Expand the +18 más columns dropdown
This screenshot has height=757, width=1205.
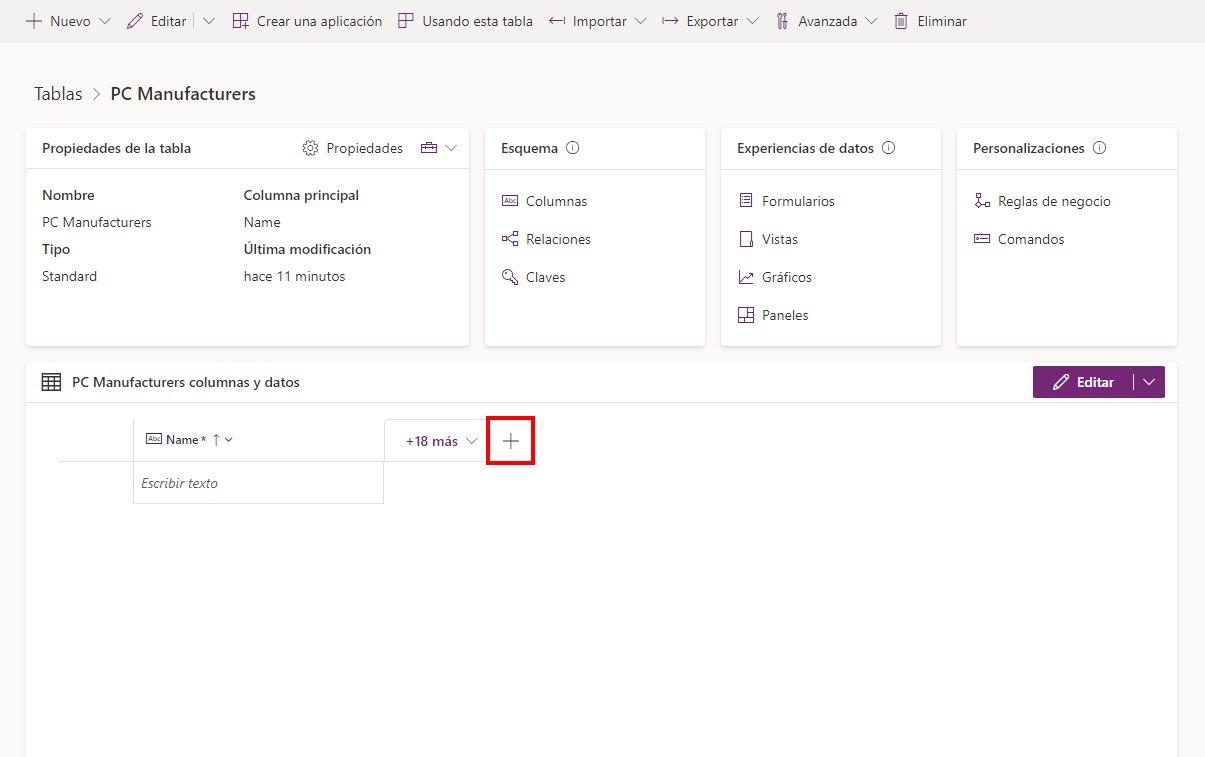(x=471, y=440)
